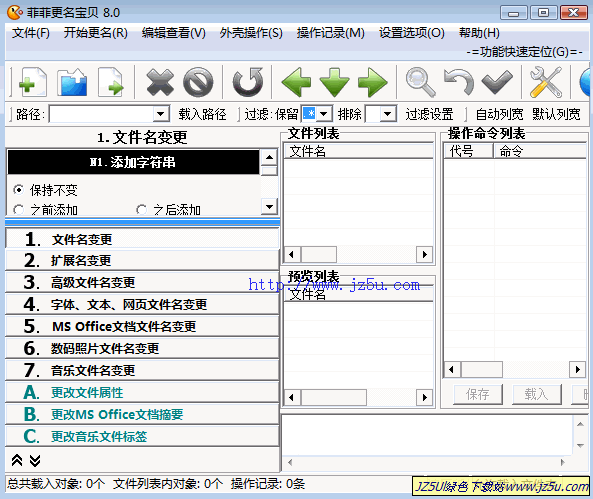Click the 默认列宽 button
593x499 pixels.
[556, 114]
